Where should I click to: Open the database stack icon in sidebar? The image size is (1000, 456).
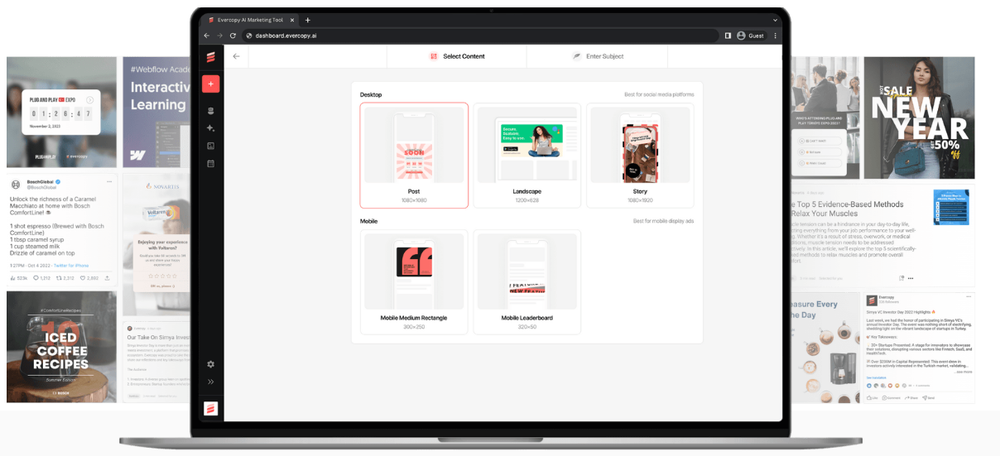210,110
